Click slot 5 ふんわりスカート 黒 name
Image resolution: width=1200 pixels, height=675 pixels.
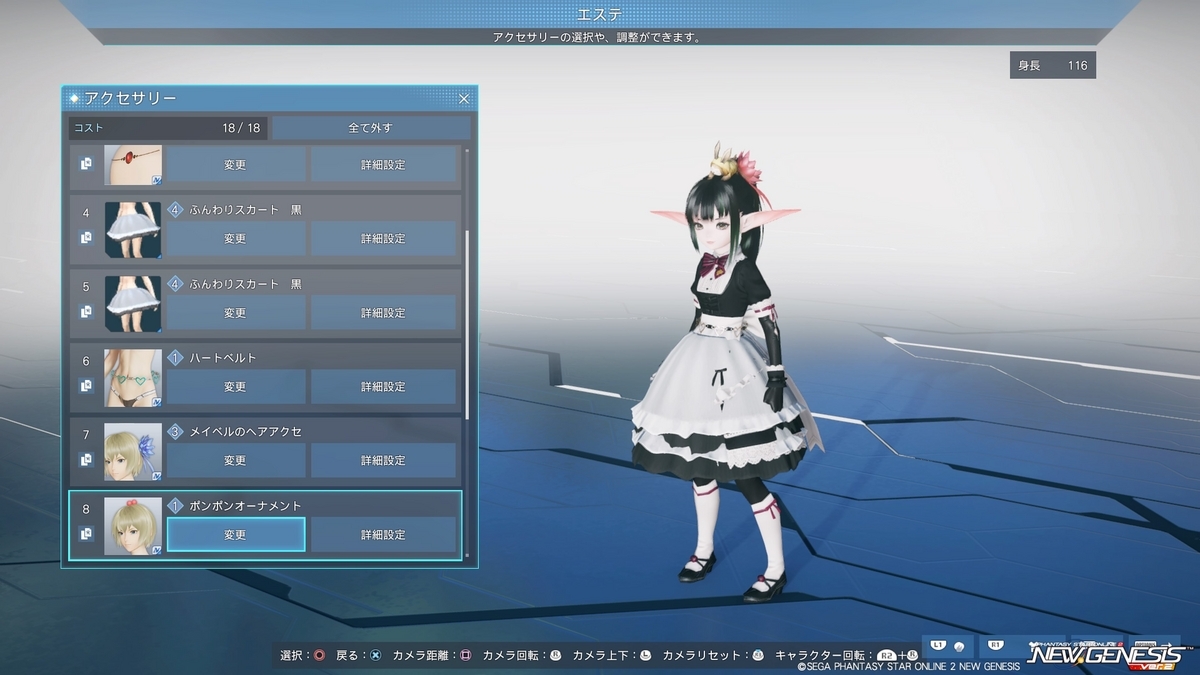tap(245, 284)
